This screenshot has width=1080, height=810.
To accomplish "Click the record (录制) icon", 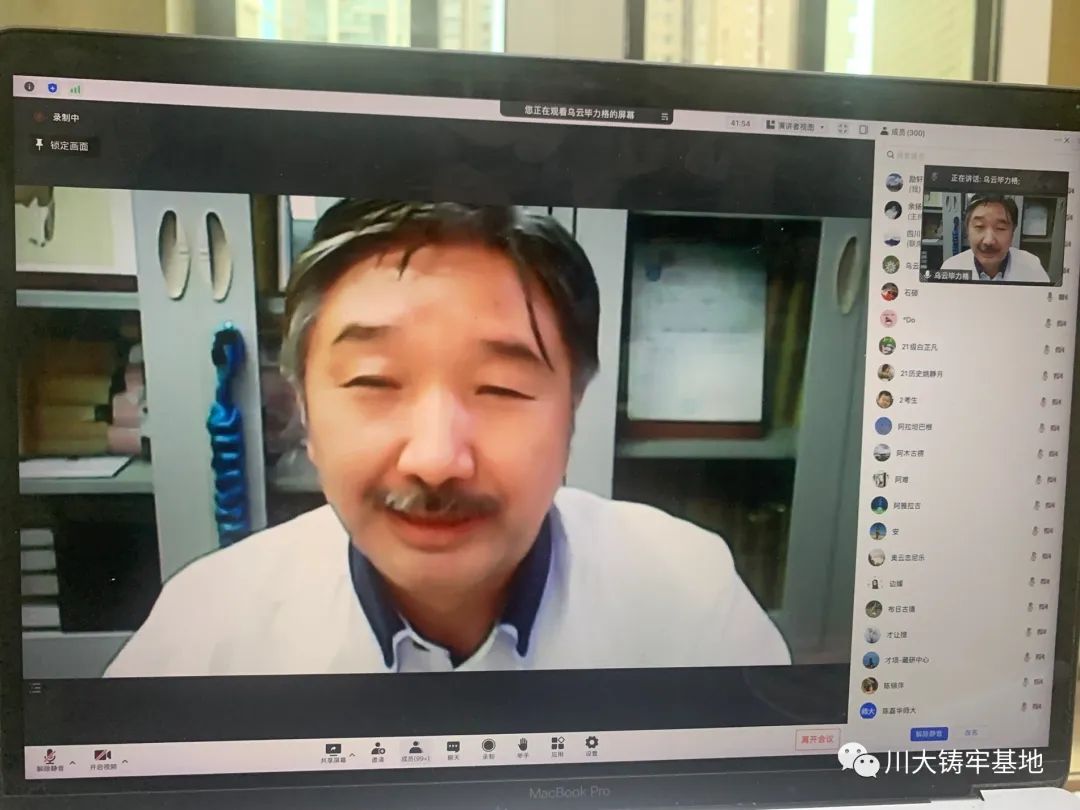I will (488, 749).
